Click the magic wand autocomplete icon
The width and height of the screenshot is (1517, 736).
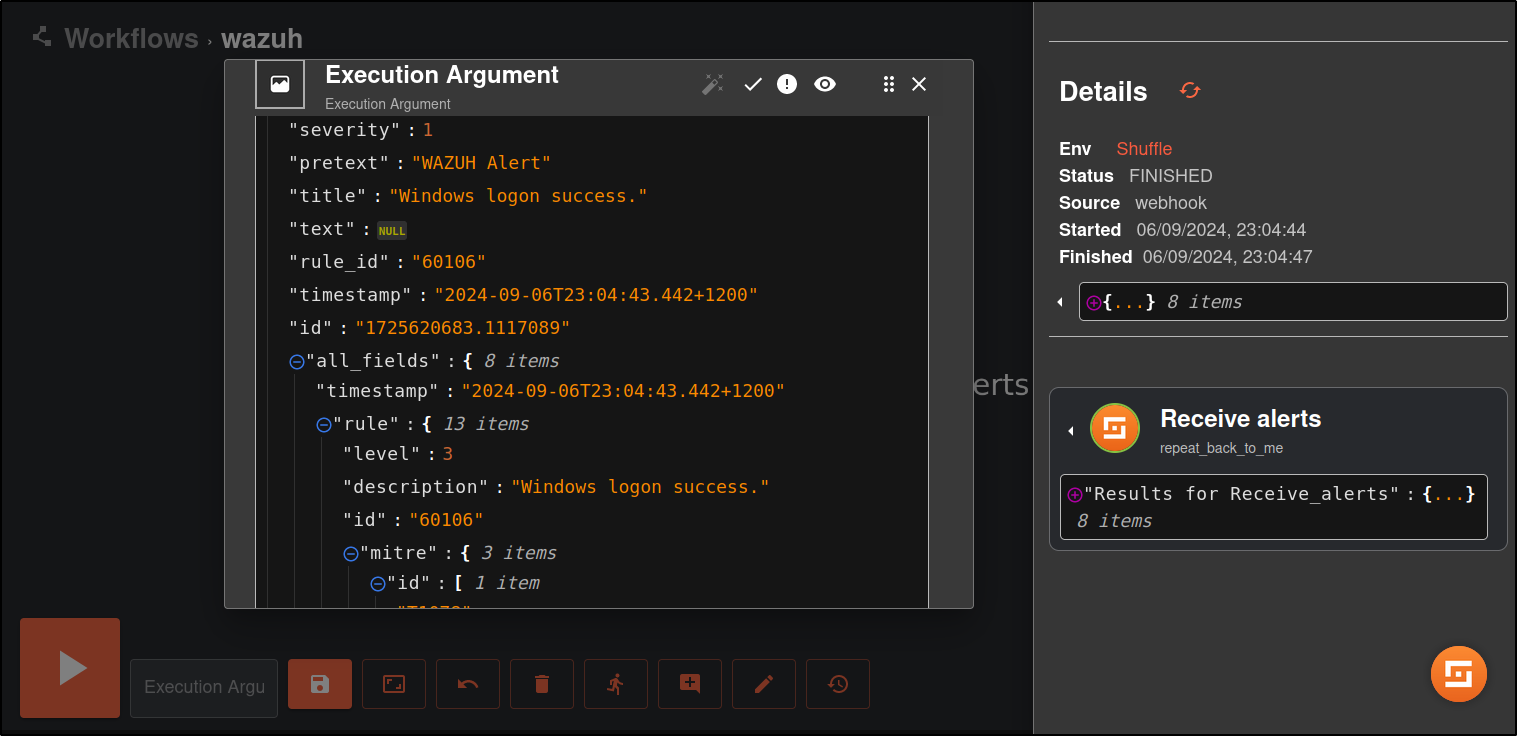(x=712, y=84)
